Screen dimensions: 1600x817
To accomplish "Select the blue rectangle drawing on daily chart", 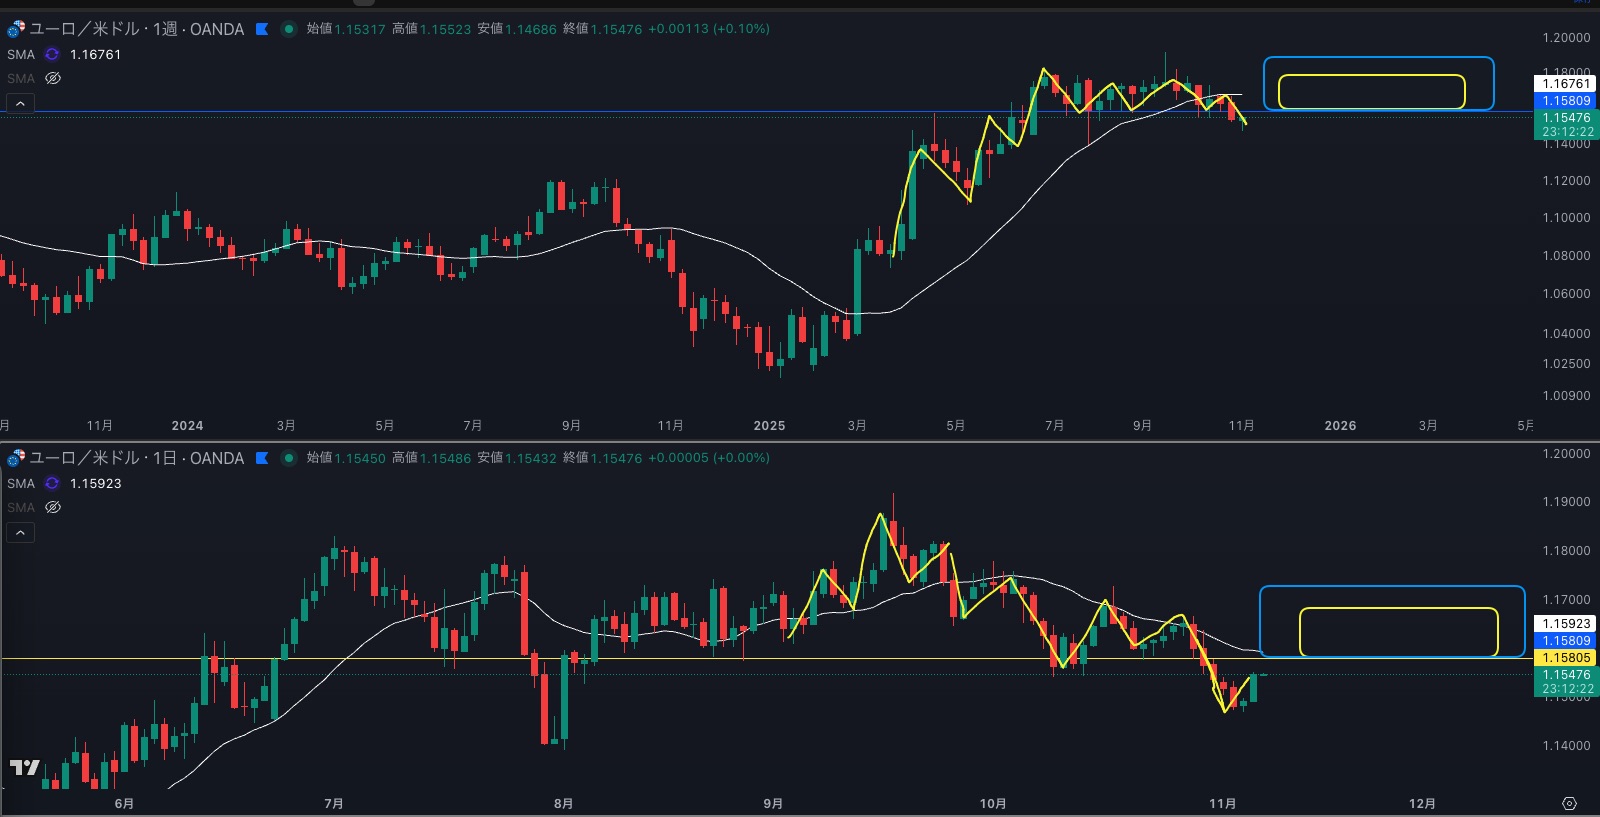I will tap(1391, 587).
